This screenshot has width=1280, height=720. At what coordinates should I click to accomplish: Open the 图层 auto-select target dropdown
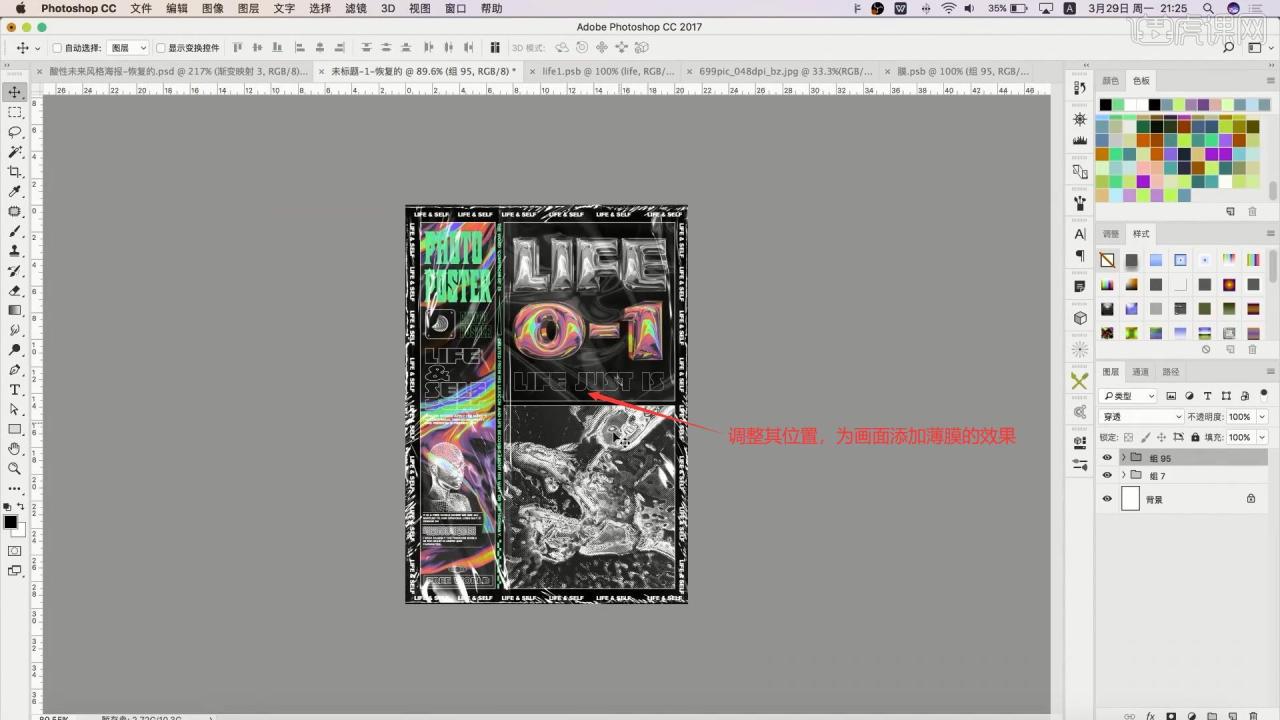pyautogui.click(x=128, y=48)
